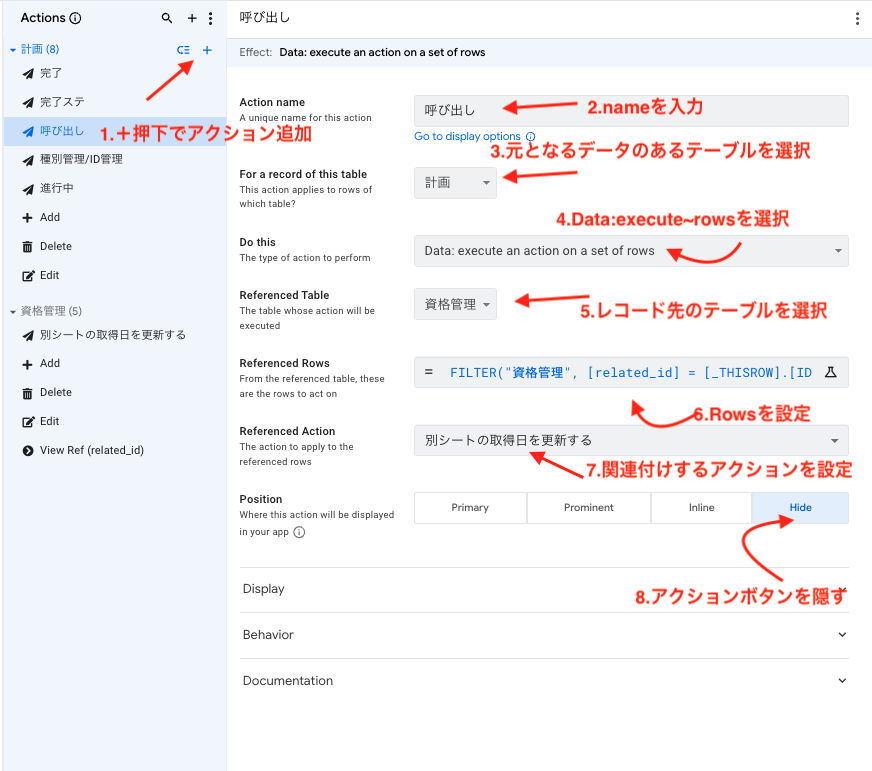
Task: Open the Do this action type dropdown
Action: click(631, 251)
